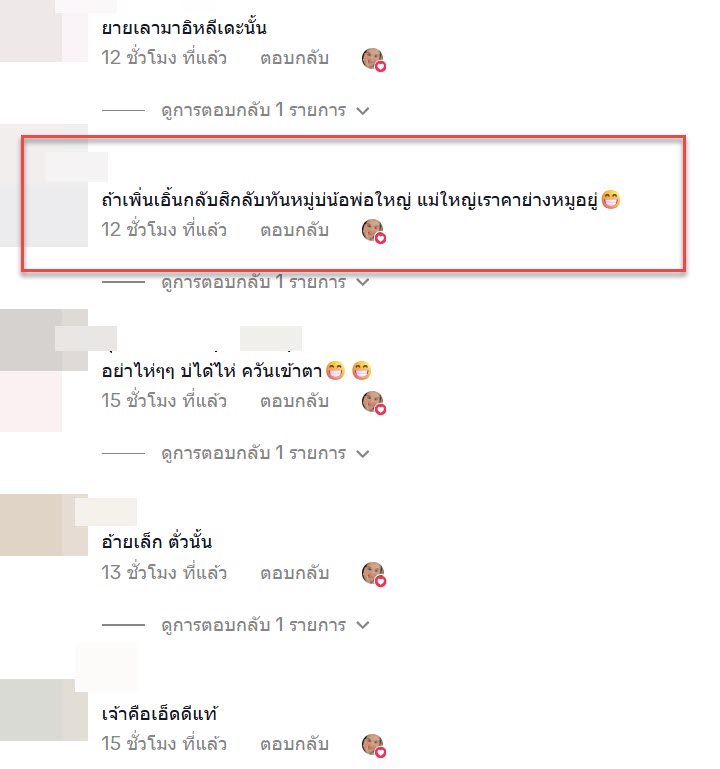Click the 13 ชั่วโมง ที่แล้ว timestamp
Image resolution: width=720 pixels, height=769 pixels.
[x=164, y=573]
